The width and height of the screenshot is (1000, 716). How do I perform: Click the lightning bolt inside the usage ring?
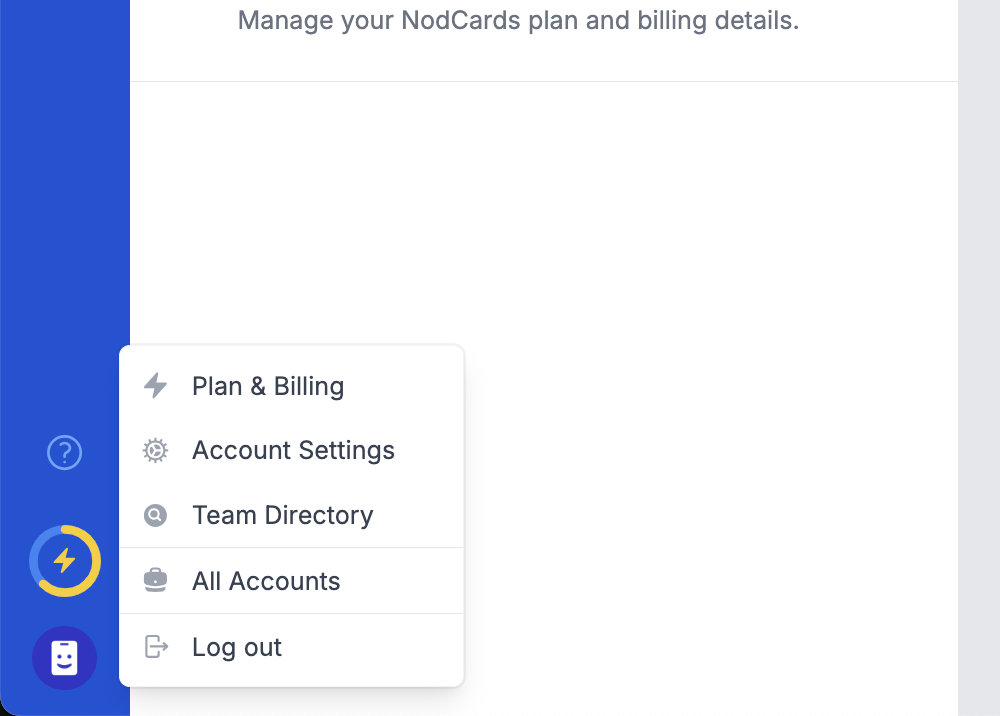64,561
